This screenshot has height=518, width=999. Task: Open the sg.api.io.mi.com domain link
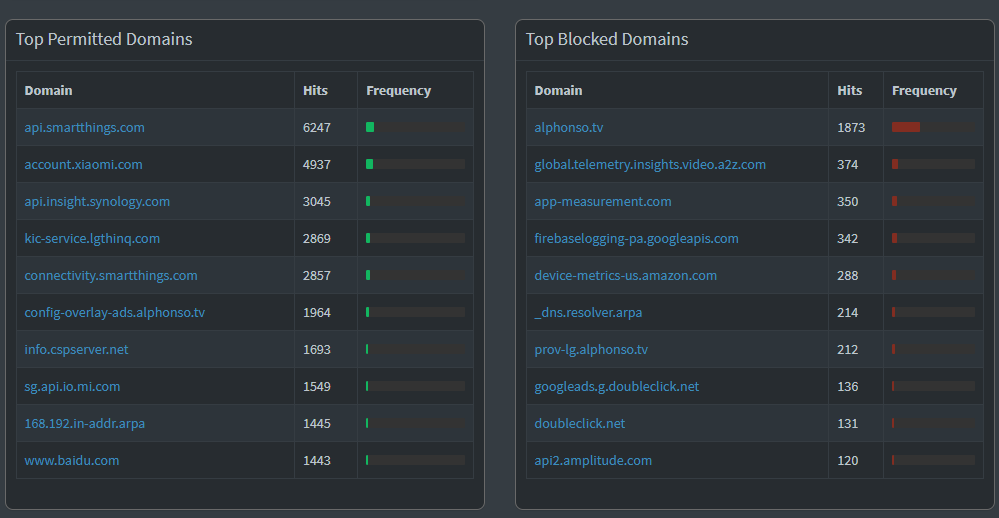pyautogui.click(x=72, y=386)
